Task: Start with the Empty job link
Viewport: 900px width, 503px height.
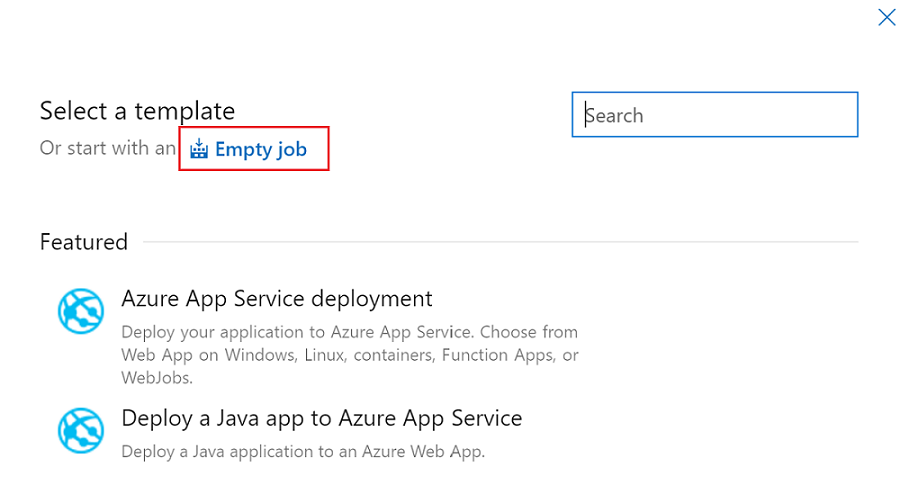Action: [260, 150]
